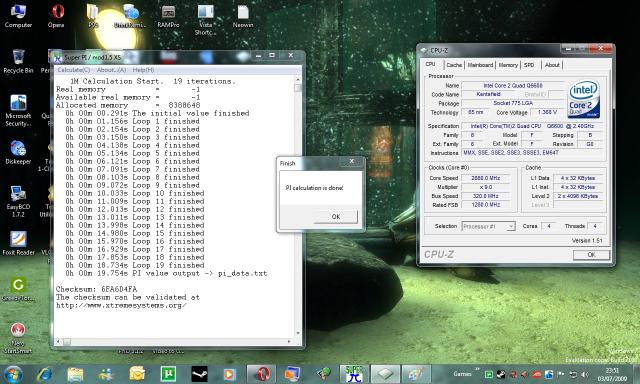640x384 pixels.
Task: Launch Microsoft Security desktop shortcut
Action: pyautogui.click(x=18, y=111)
